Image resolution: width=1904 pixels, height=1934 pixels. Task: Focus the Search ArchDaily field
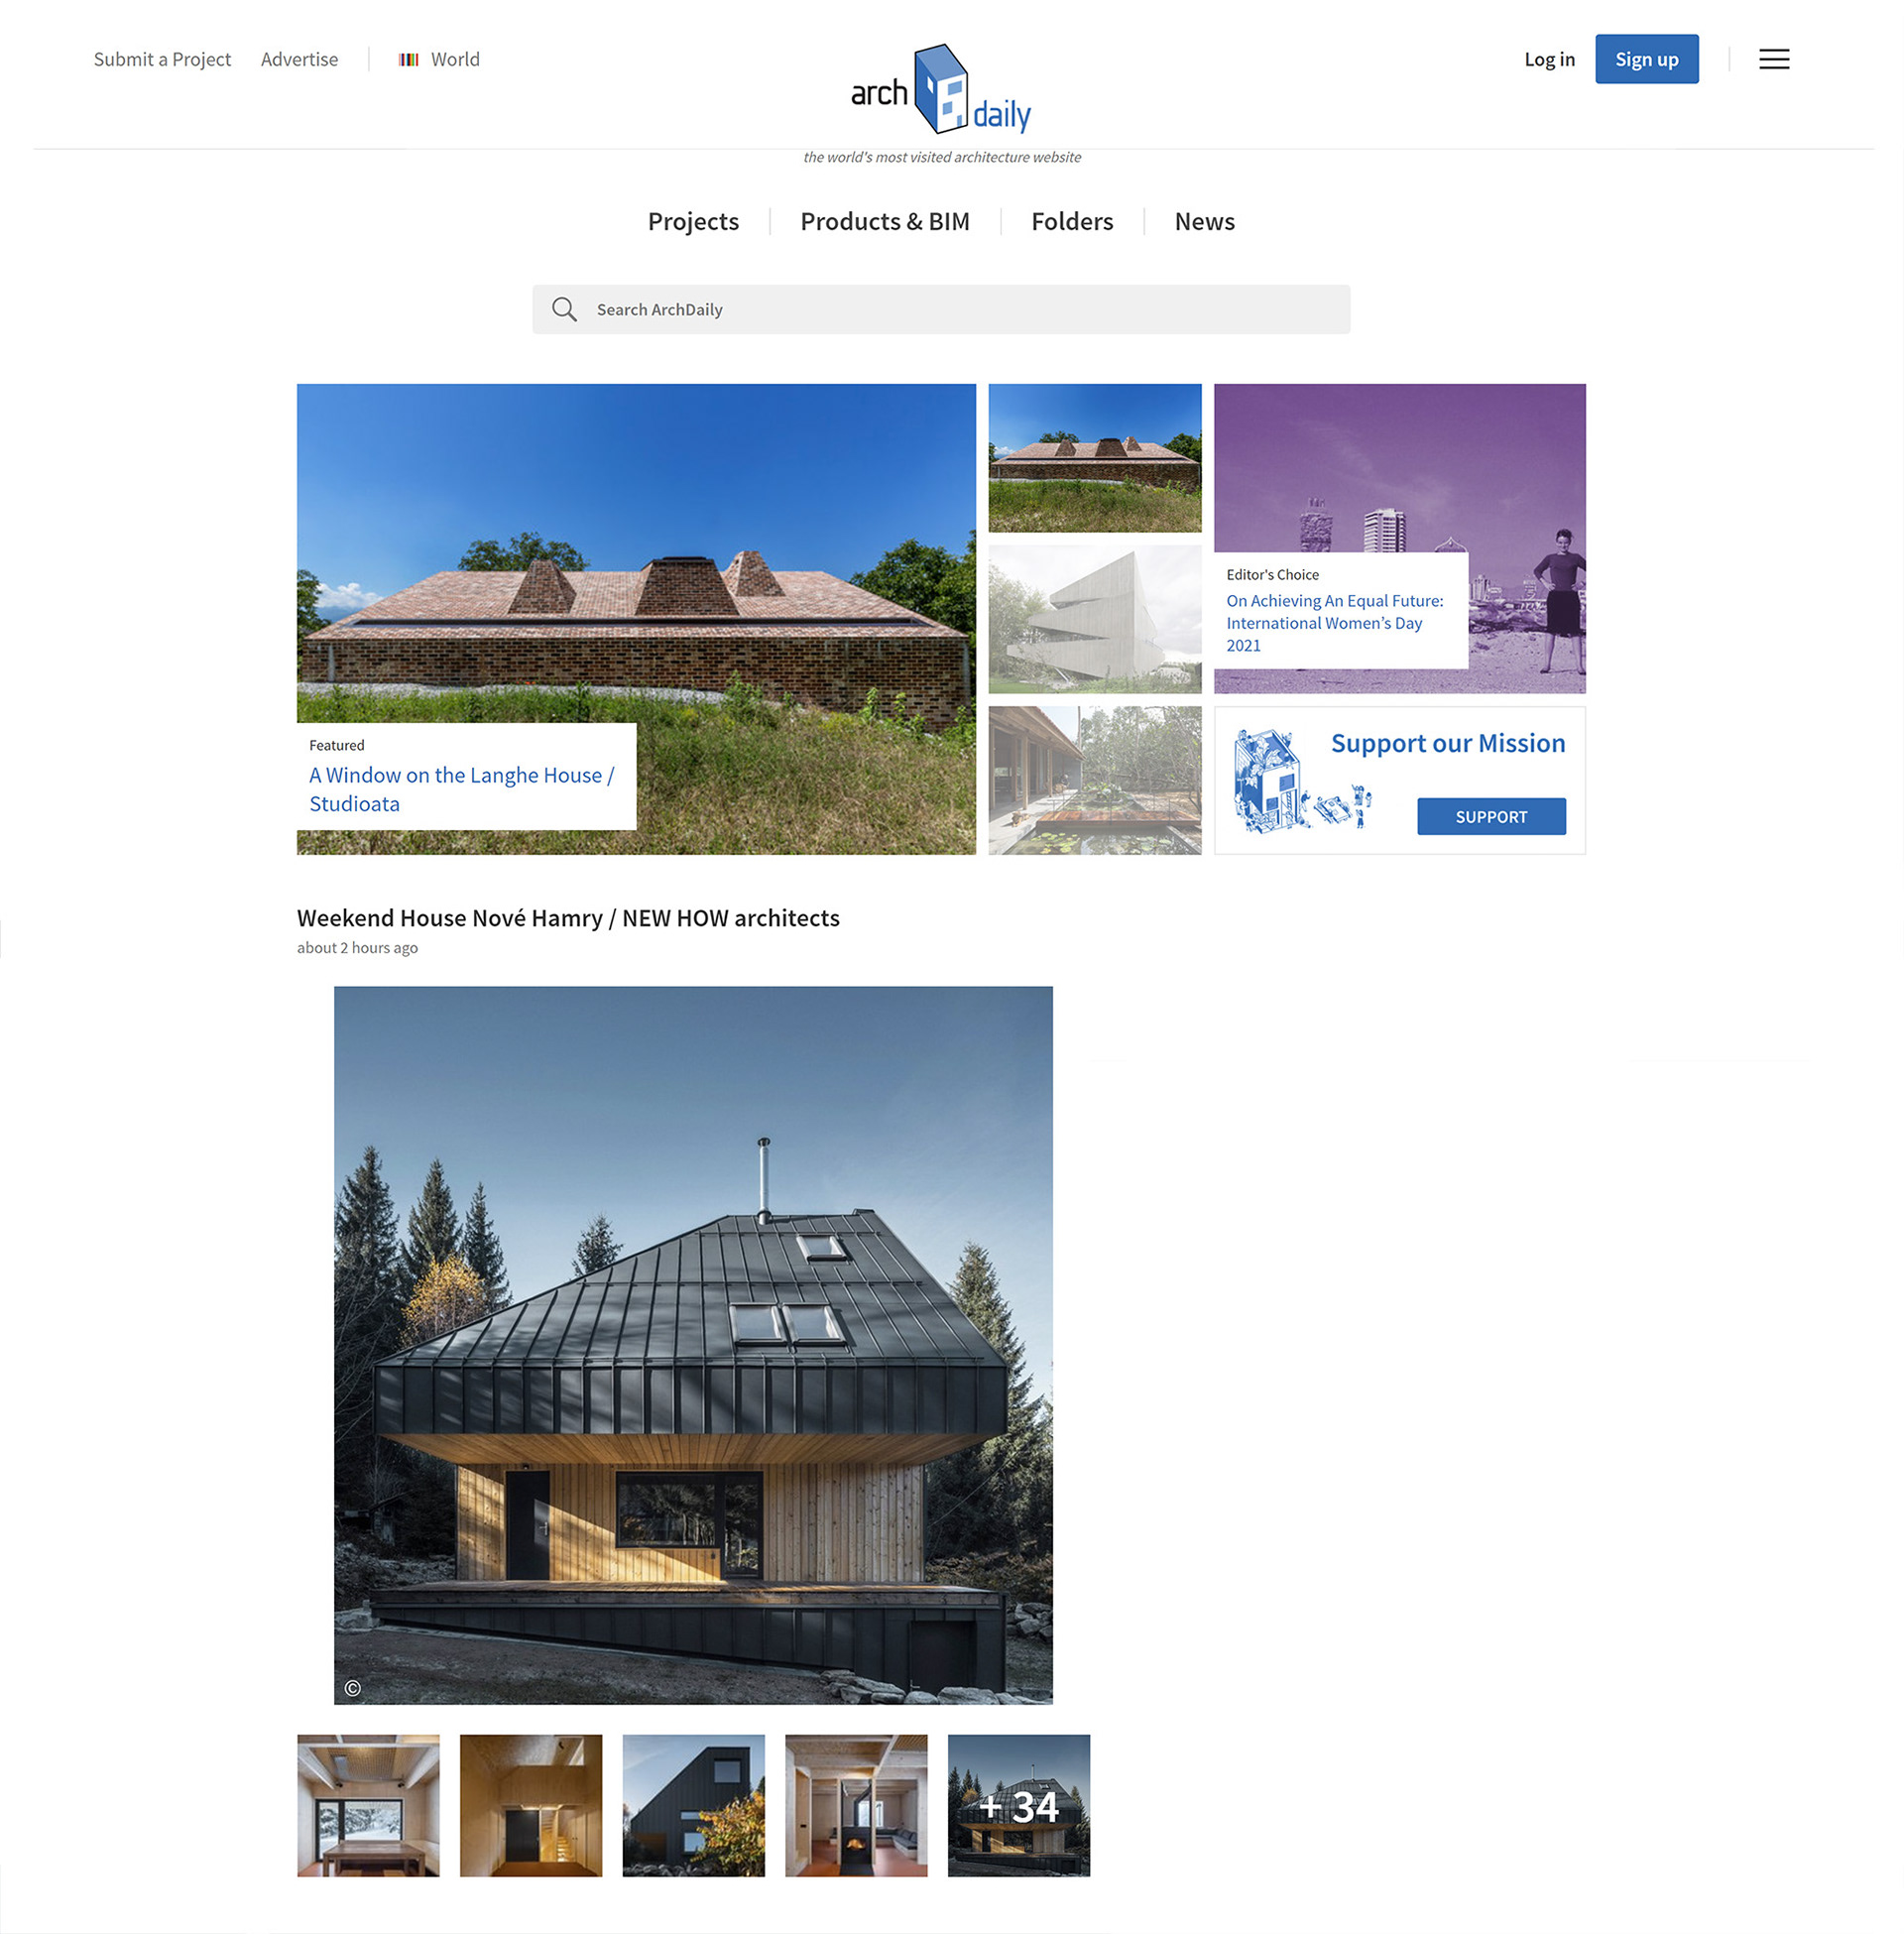(x=941, y=309)
